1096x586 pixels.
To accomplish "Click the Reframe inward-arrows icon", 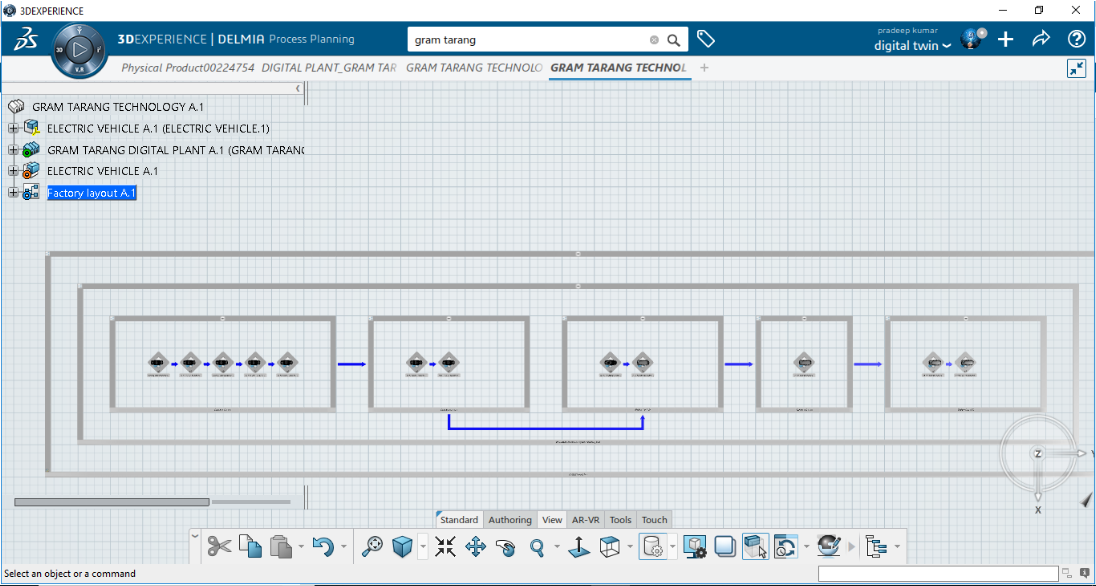I will coord(445,546).
